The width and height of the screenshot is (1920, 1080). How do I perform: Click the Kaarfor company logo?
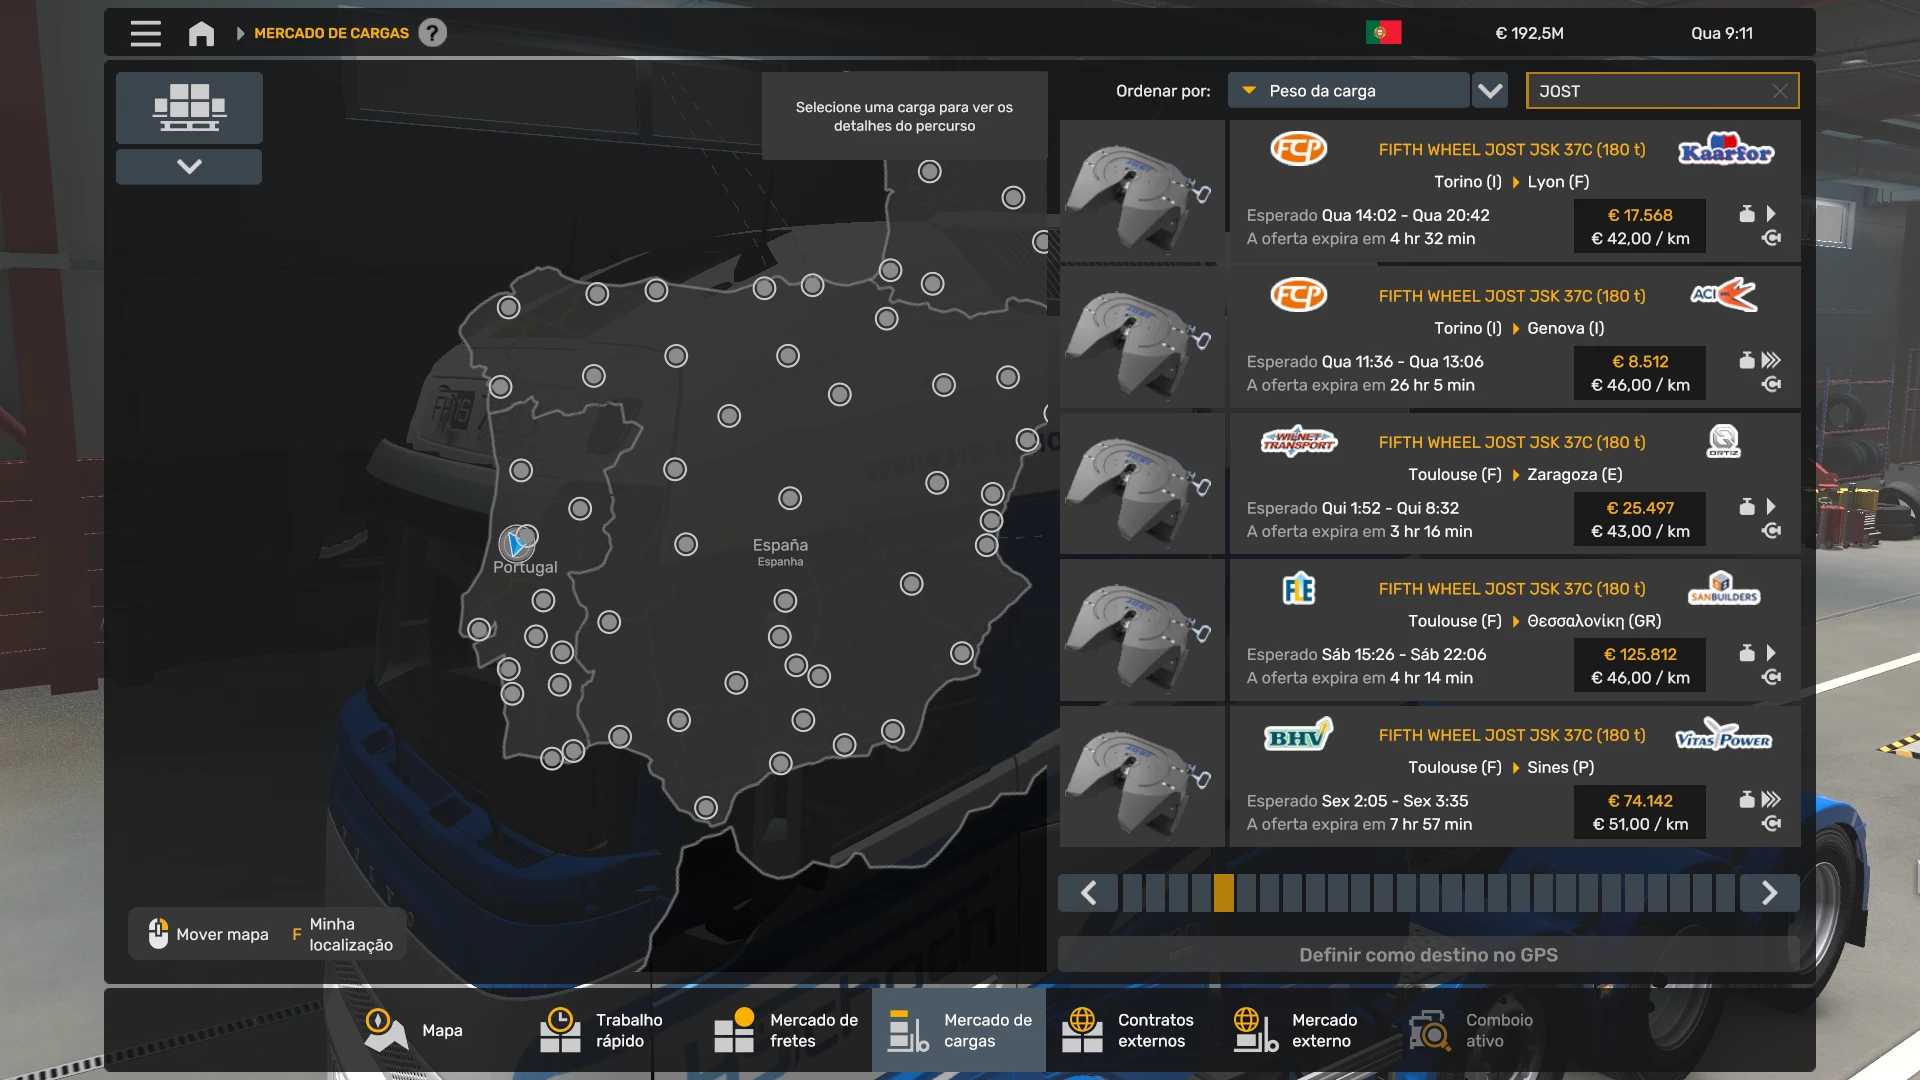(1725, 150)
